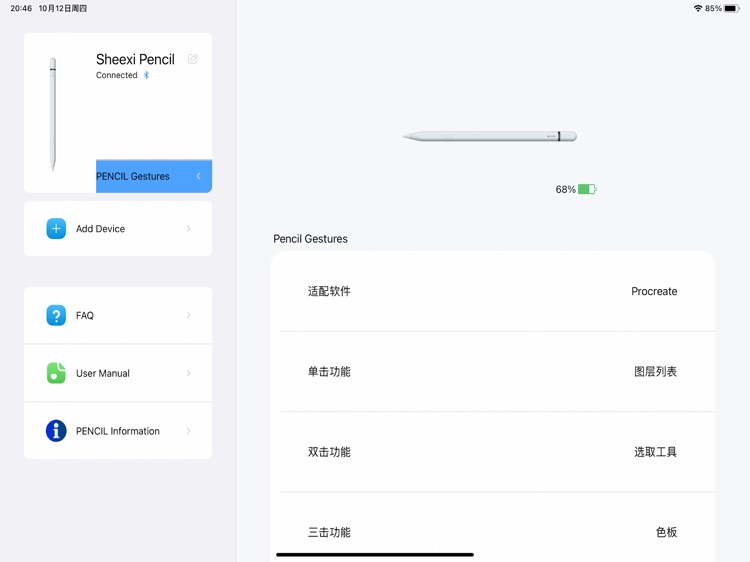This screenshot has width=750, height=562.
Task: Tap the Bluetooth icon next to Connected
Action: (146, 75)
